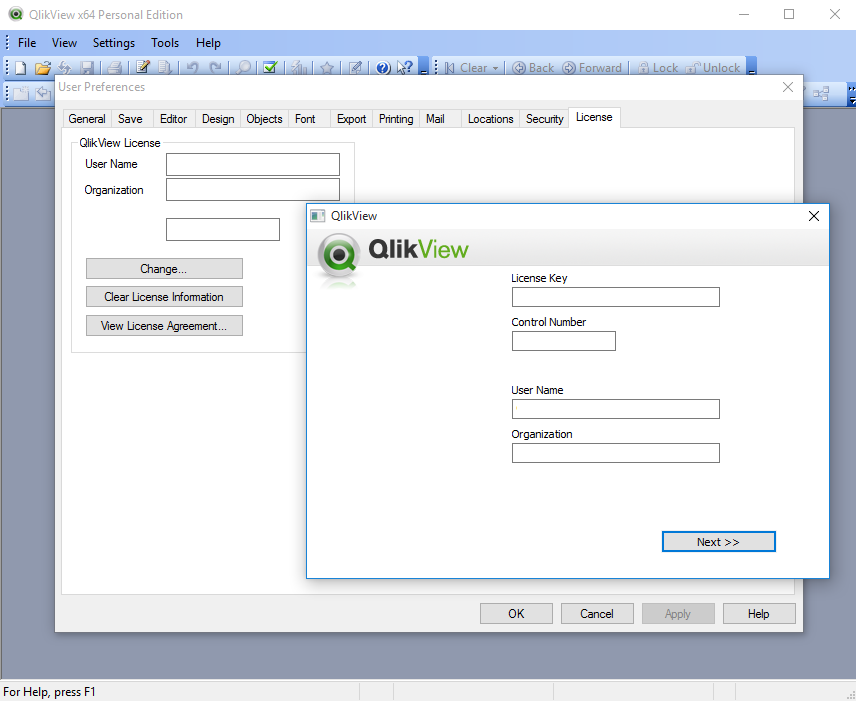The width and height of the screenshot is (856, 701).
Task: Open the Settings menu
Action: point(114,43)
